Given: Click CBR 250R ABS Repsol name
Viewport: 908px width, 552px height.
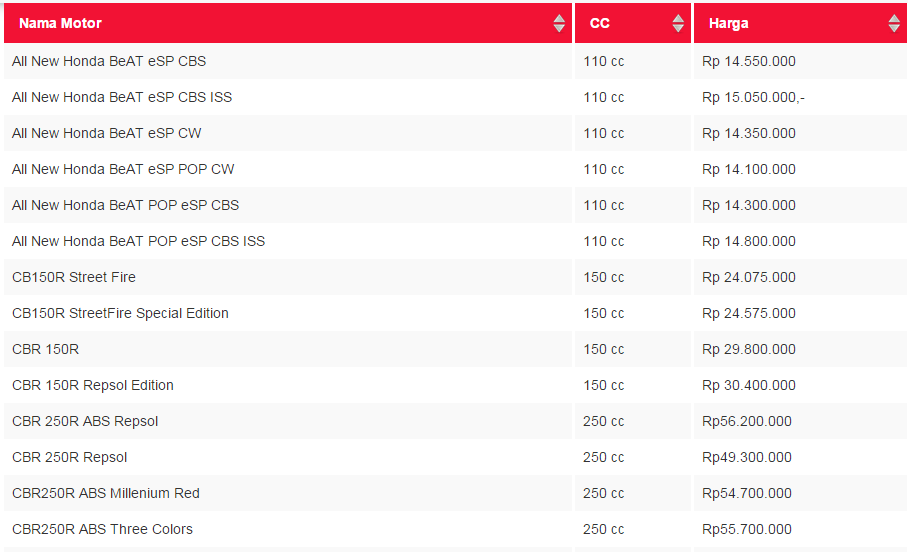Looking at the screenshot, I should (85, 421).
